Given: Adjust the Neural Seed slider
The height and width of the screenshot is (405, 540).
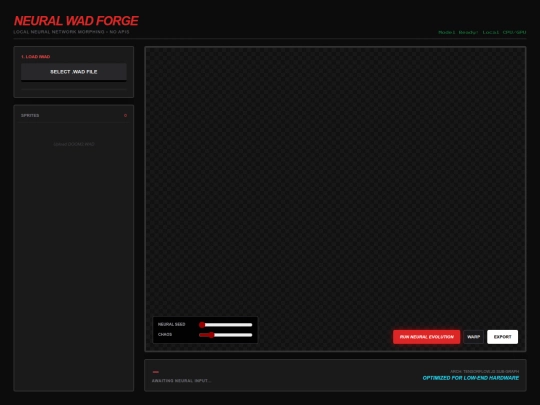Looking at the screenshot, I should click(226, 324).
